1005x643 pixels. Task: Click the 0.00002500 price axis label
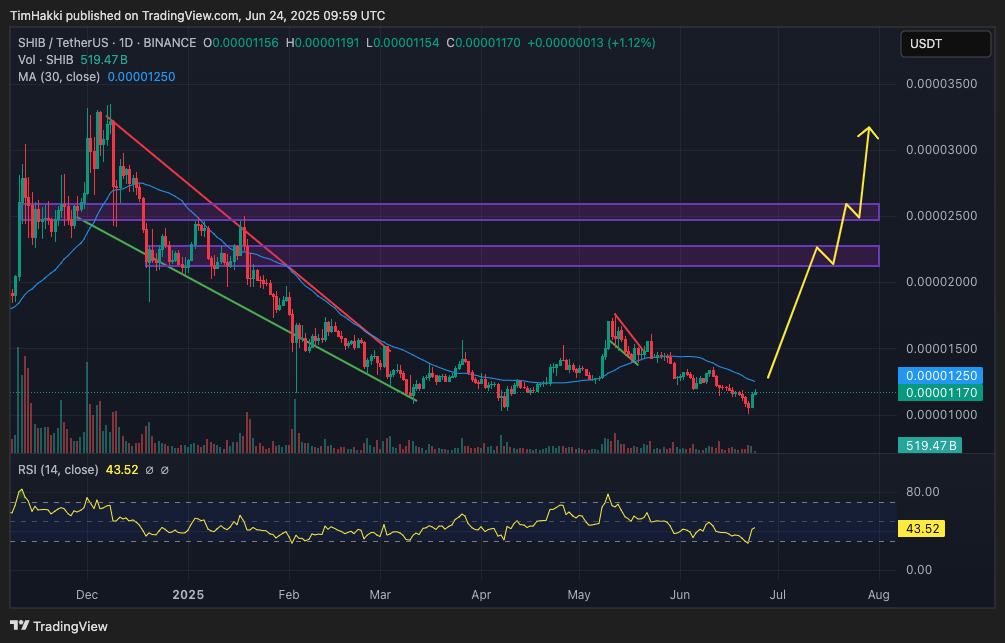coord(942,216)
